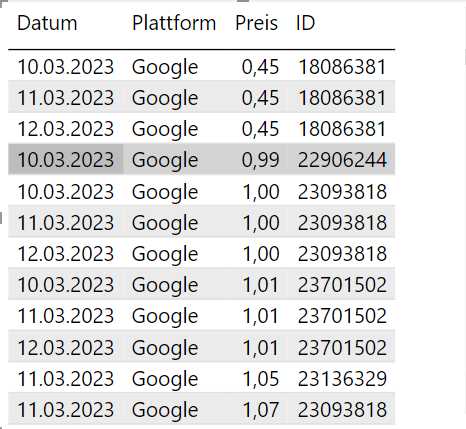Sort table by the ID column header
Image resolution: width=466 pixels, height=429 pixels.
(305, 23)
